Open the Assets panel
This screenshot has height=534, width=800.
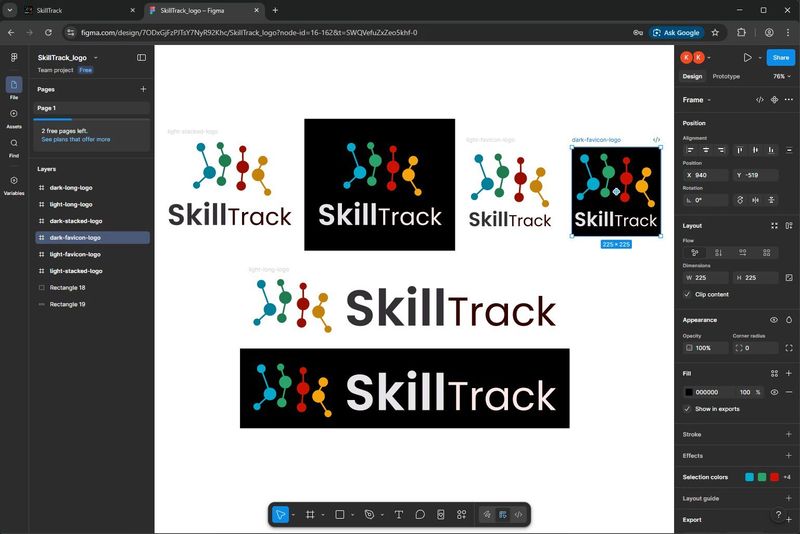pyautogui.click(x=14, y=118)
